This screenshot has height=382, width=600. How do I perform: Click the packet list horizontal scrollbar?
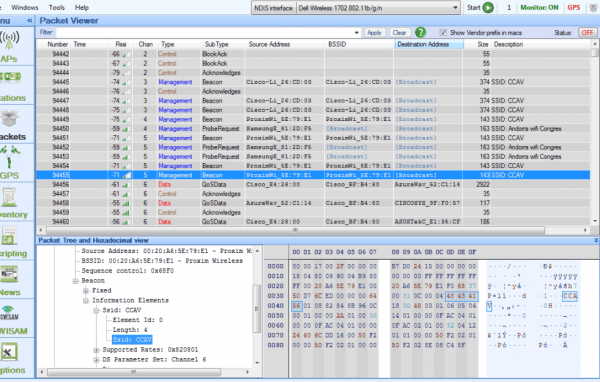(295, 230)
